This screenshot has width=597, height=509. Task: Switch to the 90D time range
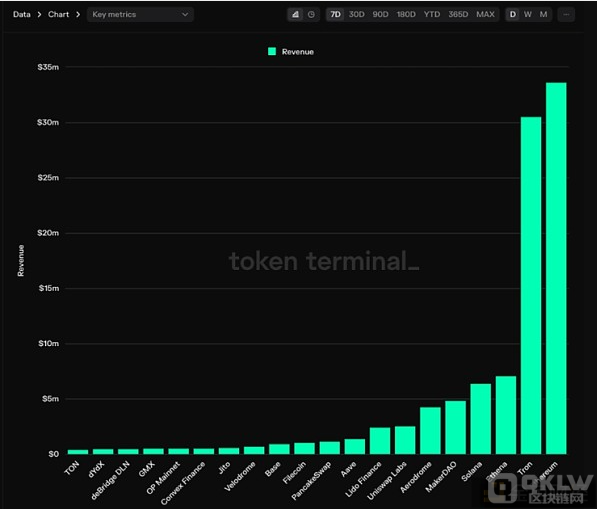380,14
